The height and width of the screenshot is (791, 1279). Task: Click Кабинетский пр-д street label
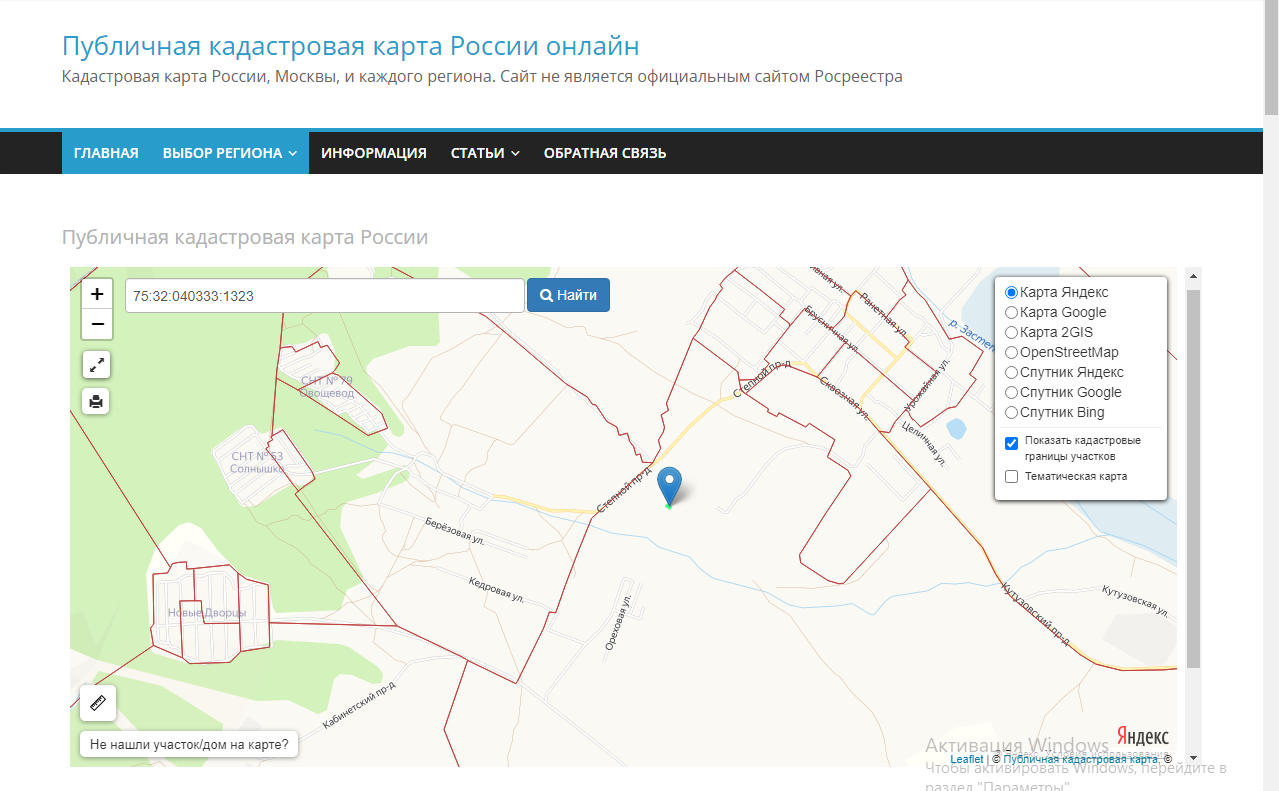pos(360,704)
